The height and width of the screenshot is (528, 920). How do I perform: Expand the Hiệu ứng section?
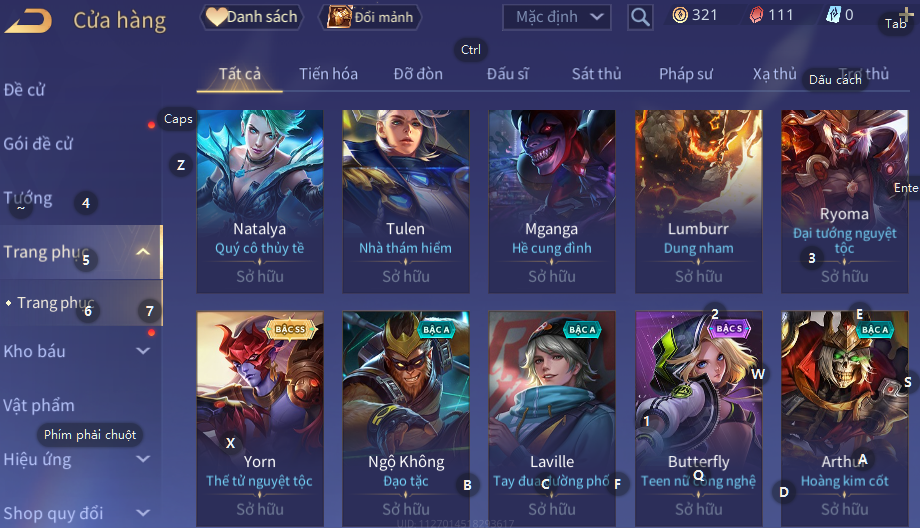tap(143, 459)
